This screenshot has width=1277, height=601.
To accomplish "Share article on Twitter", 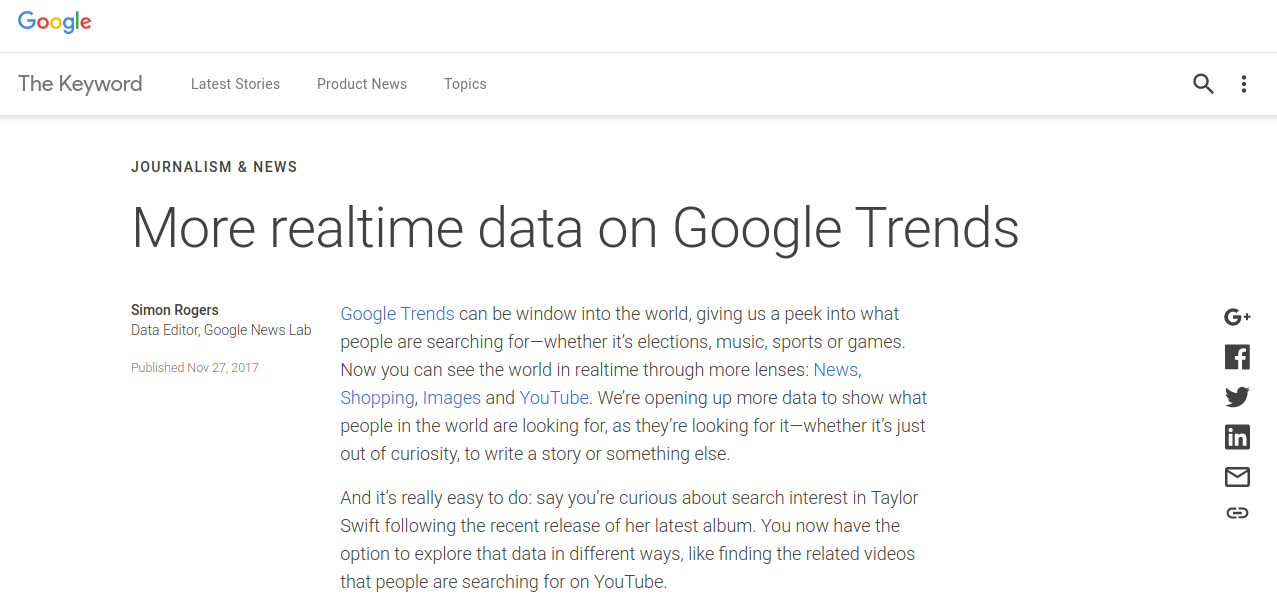I will 1237,397.
